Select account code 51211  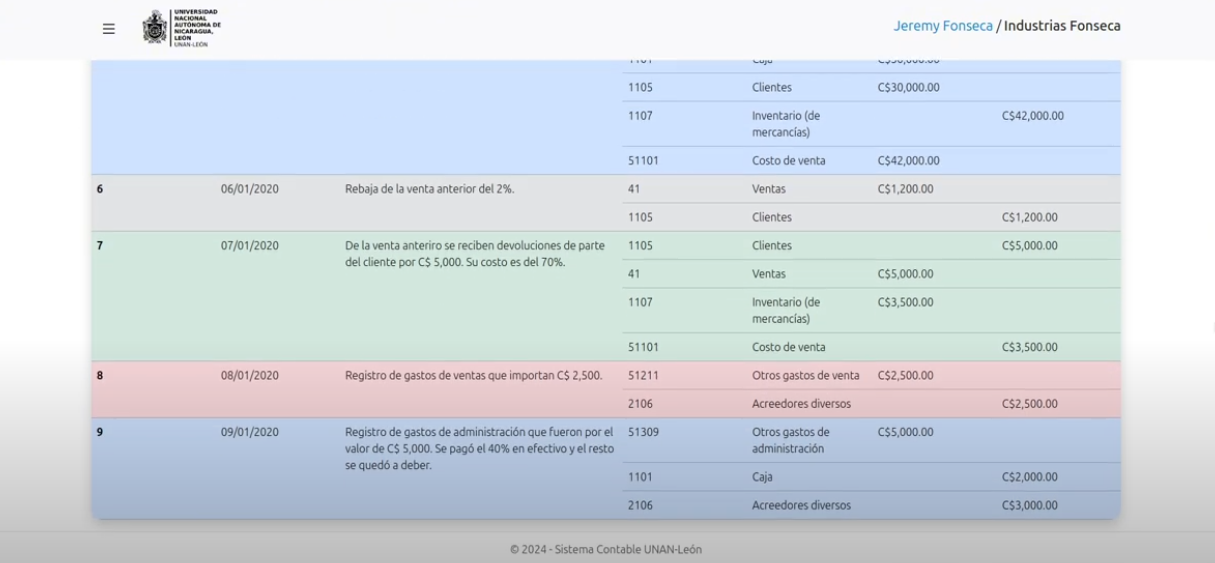pos(643,376)
